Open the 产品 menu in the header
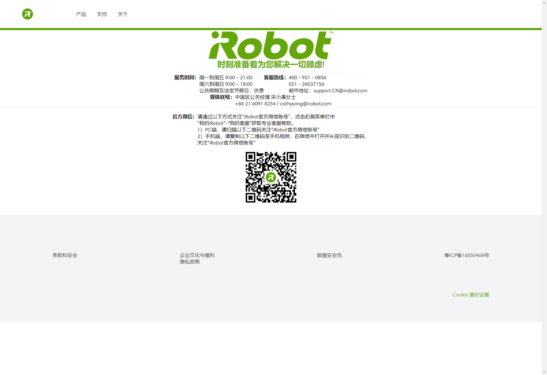The image size is (547, 375). coord(81,14)
